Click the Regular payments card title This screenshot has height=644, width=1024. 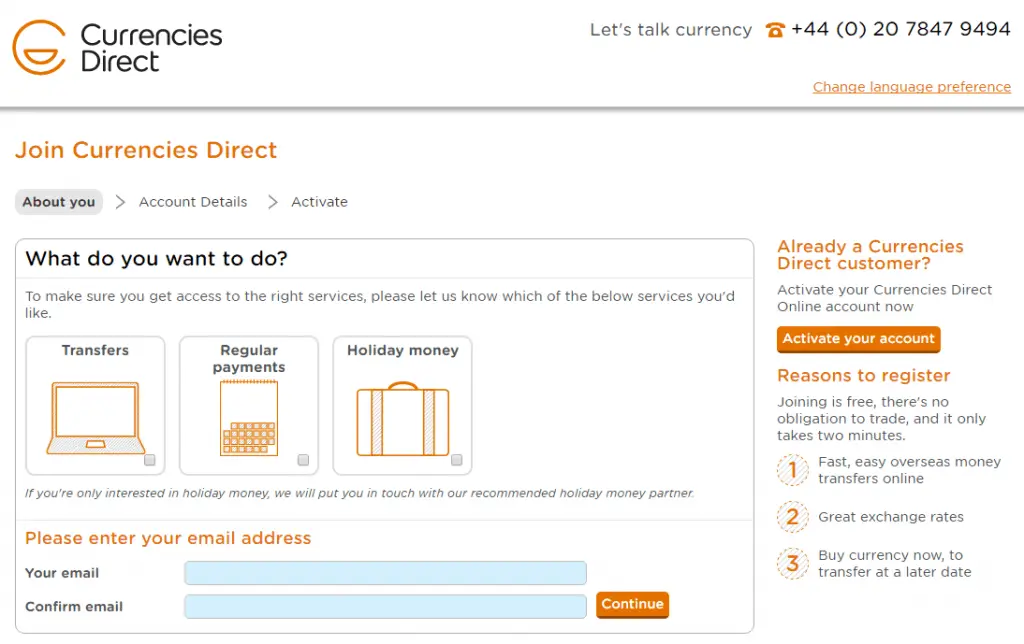click(249, 359)
